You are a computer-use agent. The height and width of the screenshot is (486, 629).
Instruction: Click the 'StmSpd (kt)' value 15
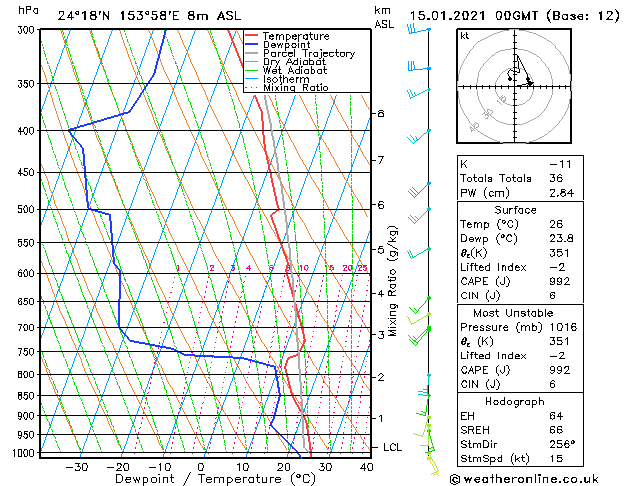556,459
